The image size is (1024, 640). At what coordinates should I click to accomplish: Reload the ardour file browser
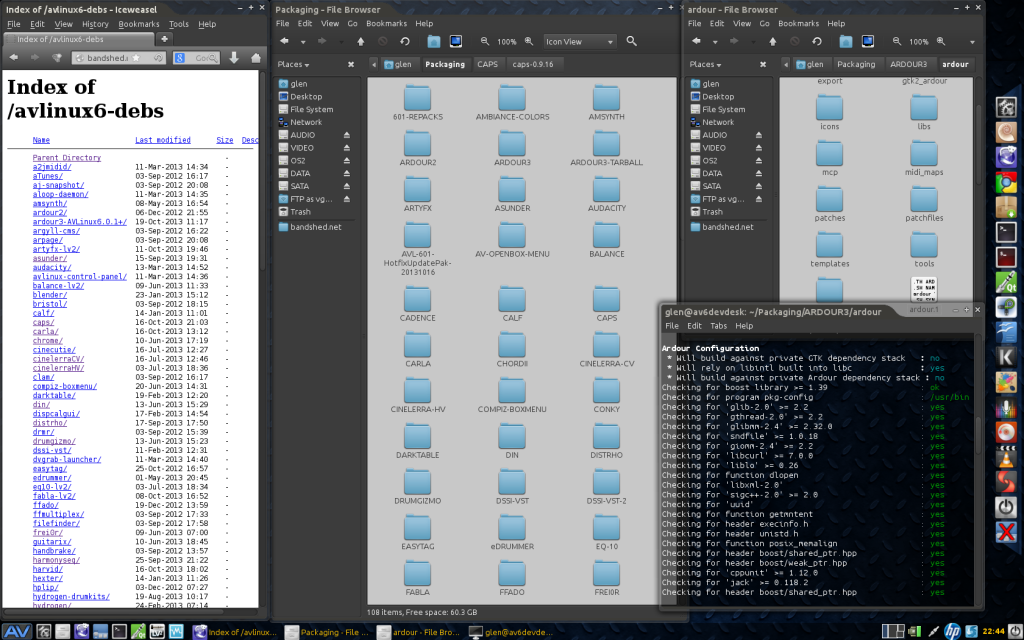pos(817,41)
